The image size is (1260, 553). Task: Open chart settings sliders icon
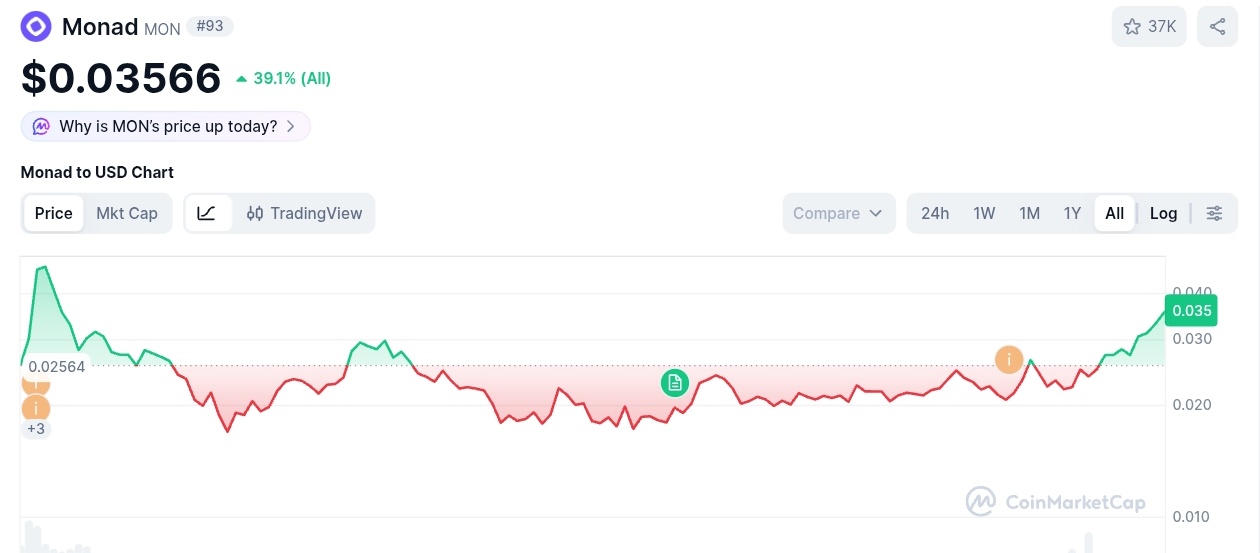(1214, 213)
